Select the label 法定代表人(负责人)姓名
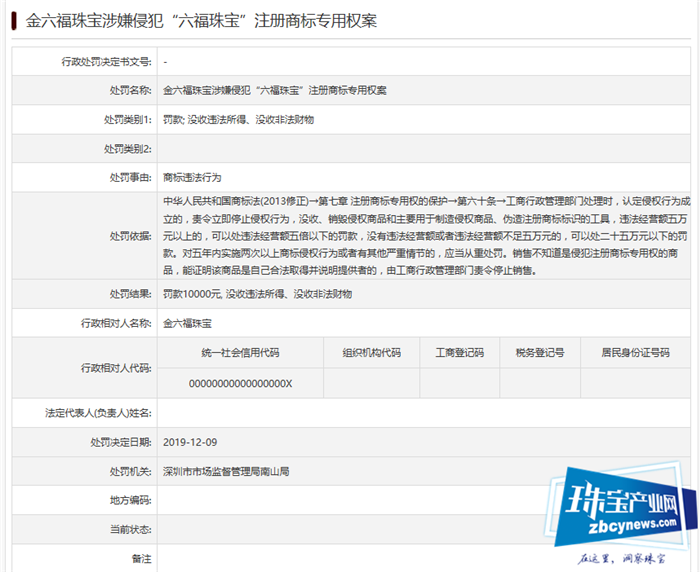The width and height of the screenshot is (700, 572). click(98, 413)
